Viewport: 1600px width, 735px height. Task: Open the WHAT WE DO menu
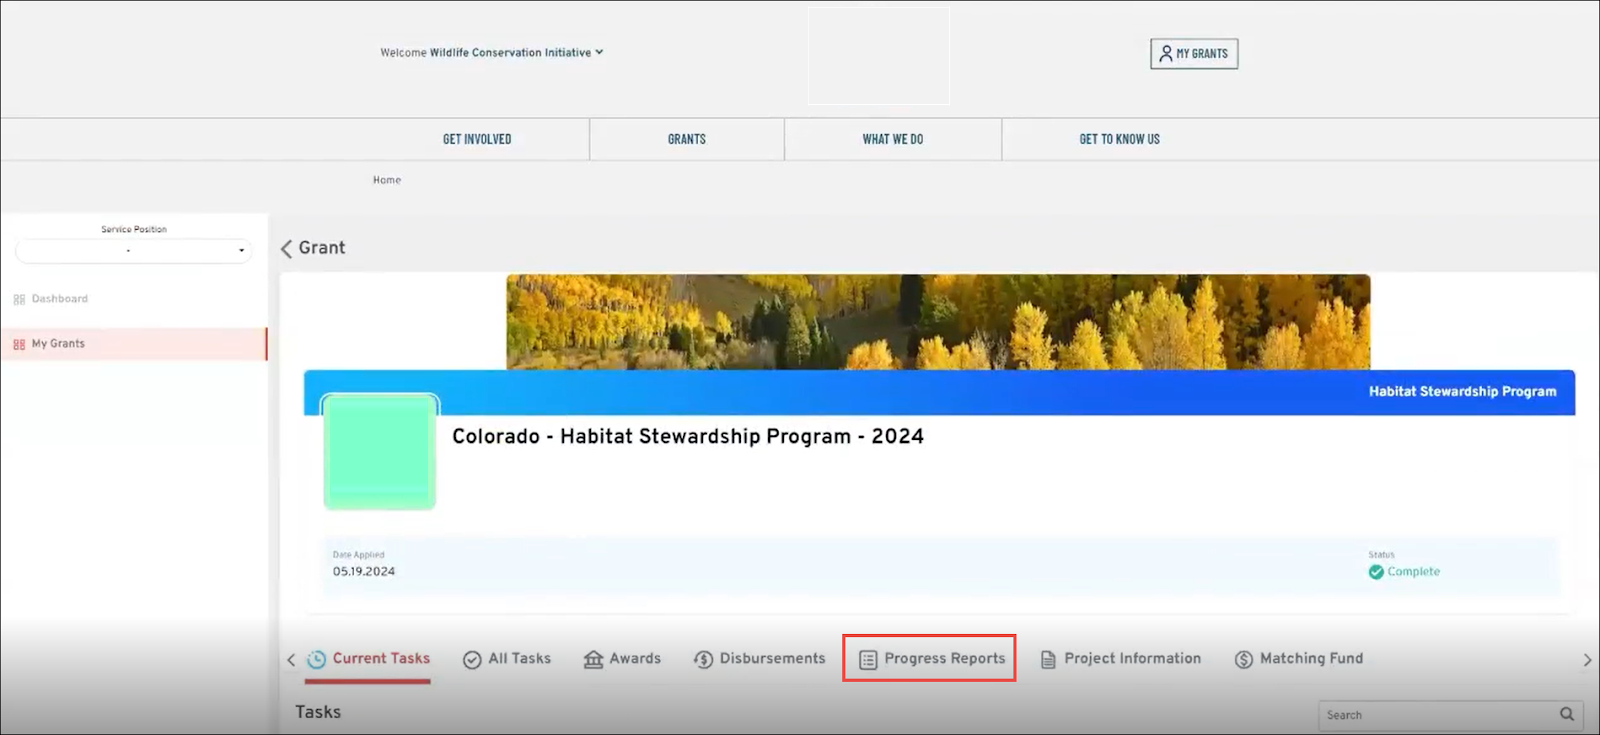(x=892, y=140)
